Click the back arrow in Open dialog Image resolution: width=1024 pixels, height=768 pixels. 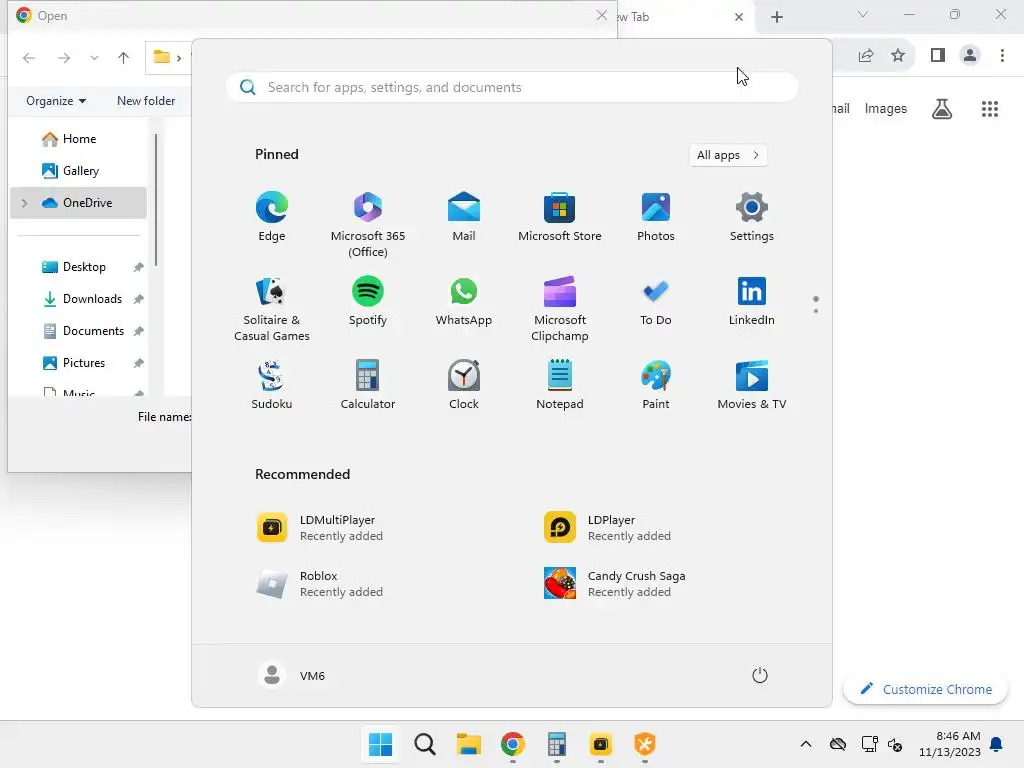click(x=29, y=57)
